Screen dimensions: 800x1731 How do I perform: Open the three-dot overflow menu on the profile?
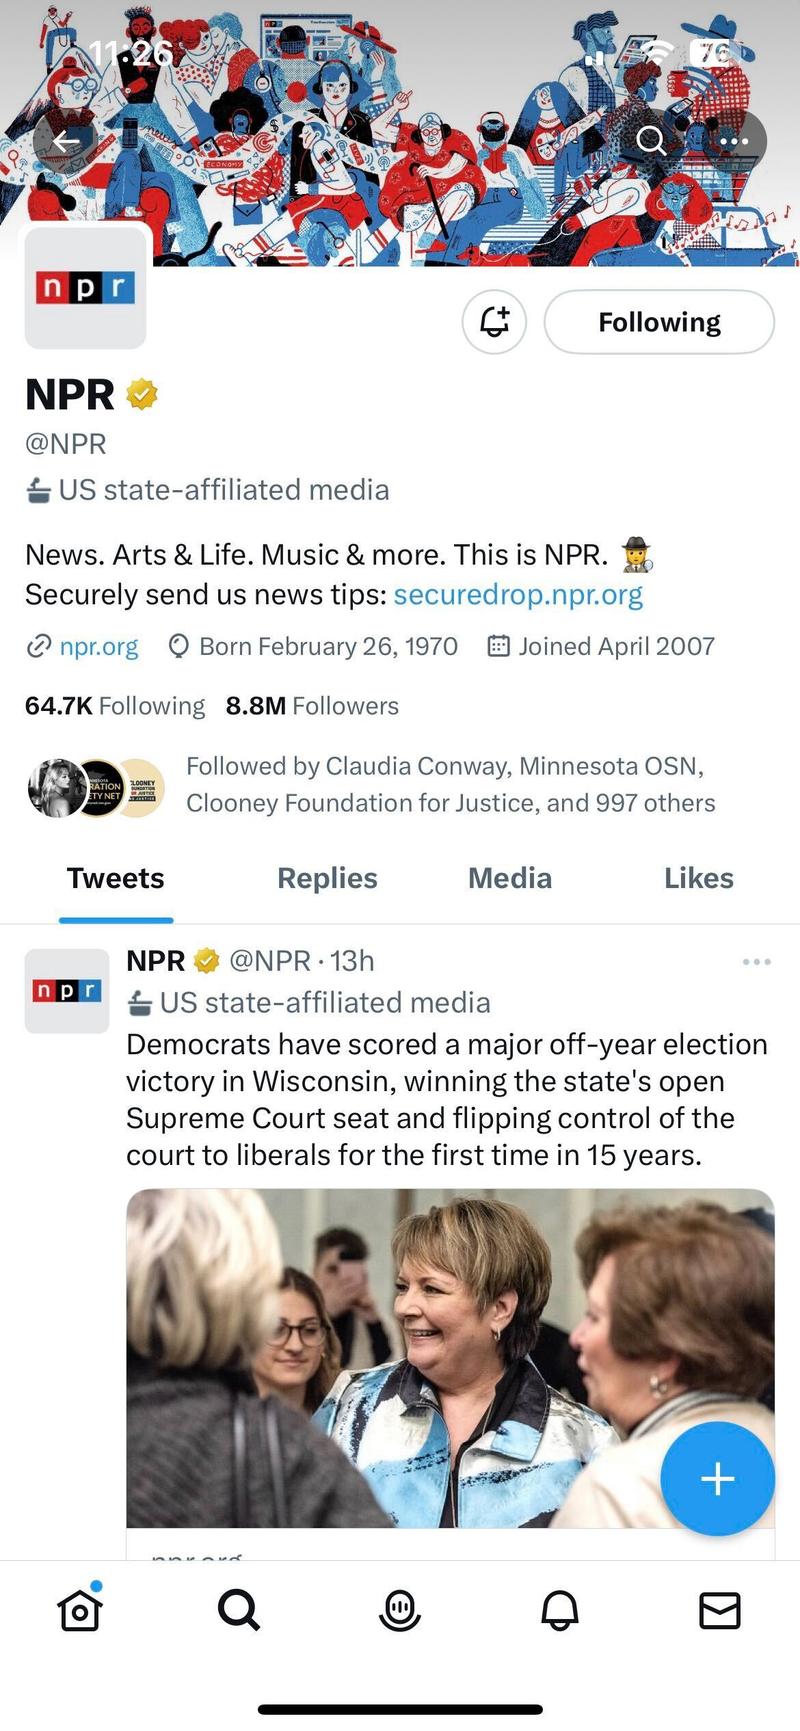click(734, 141)
